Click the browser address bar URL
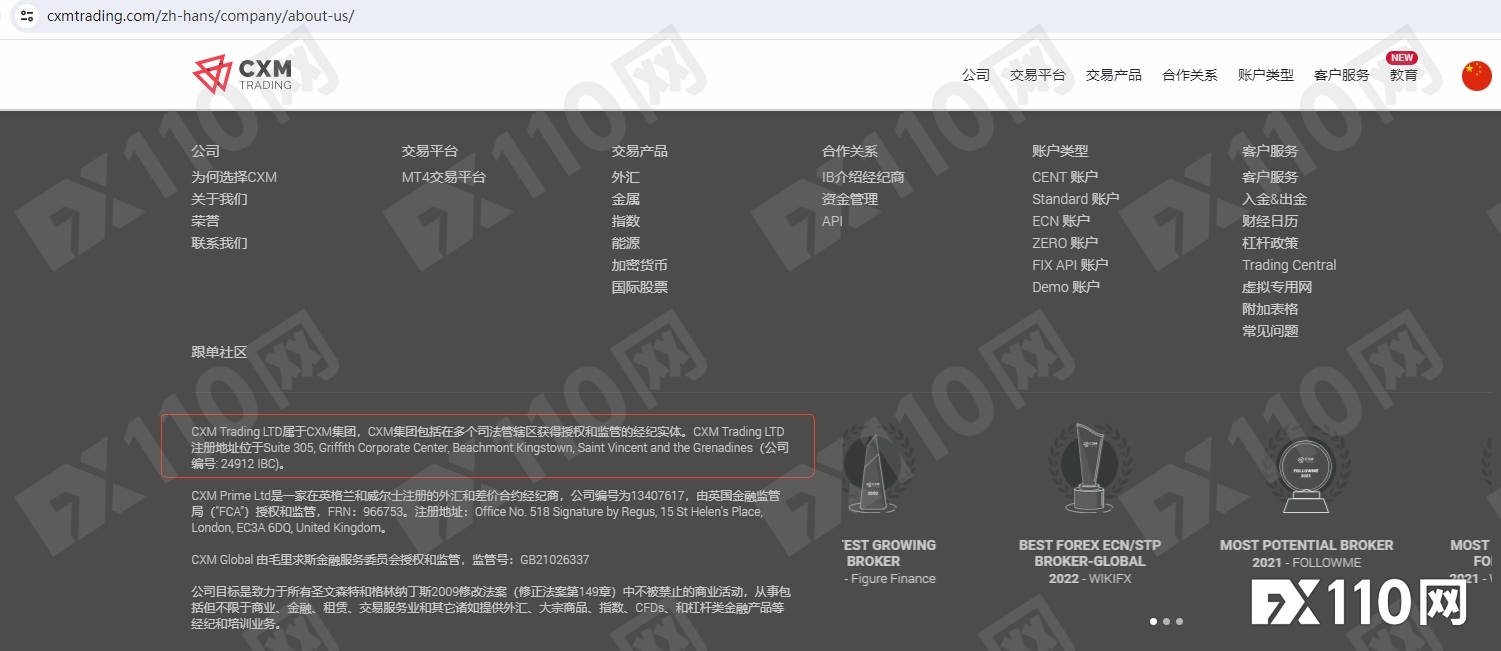Viewport: 1501px width, 651px height. point(201,16)
